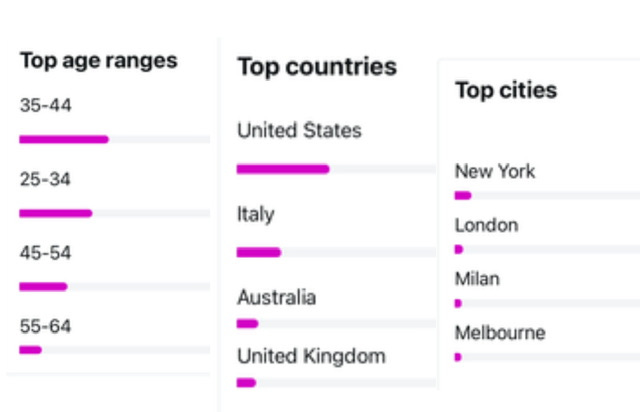Viewport: 640px width, 412px height.
Task: Click the Milan city bar
Action: (547, 303)
